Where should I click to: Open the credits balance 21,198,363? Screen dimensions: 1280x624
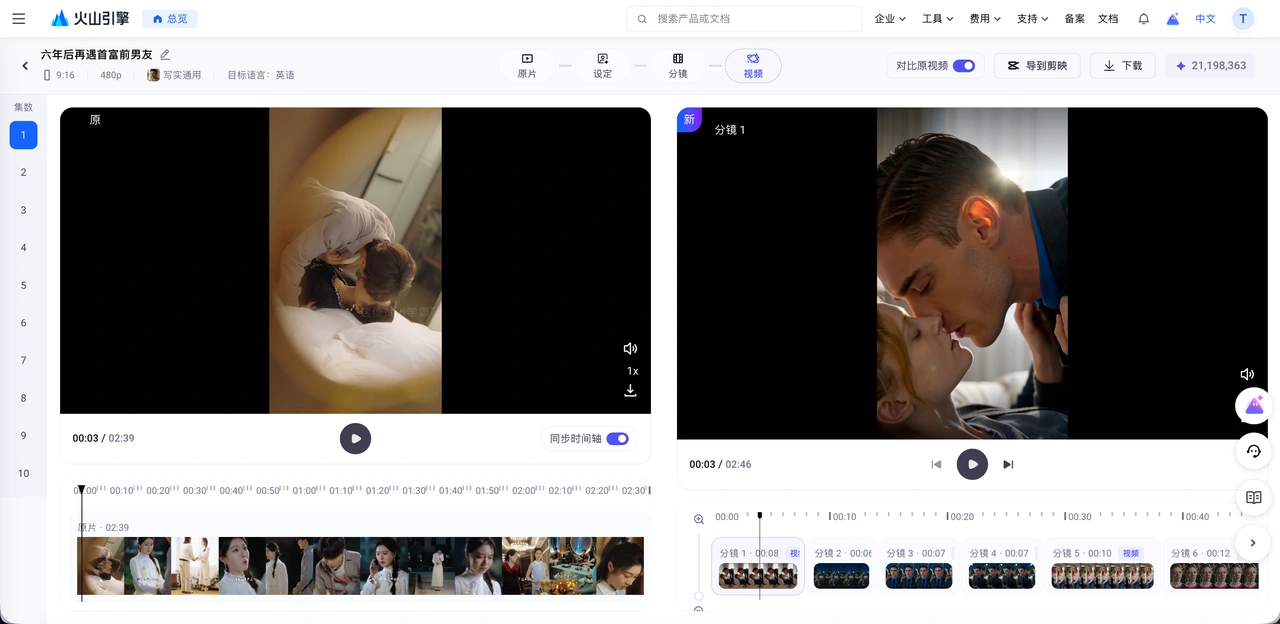pyautogui.click(x=1210, y=66)
